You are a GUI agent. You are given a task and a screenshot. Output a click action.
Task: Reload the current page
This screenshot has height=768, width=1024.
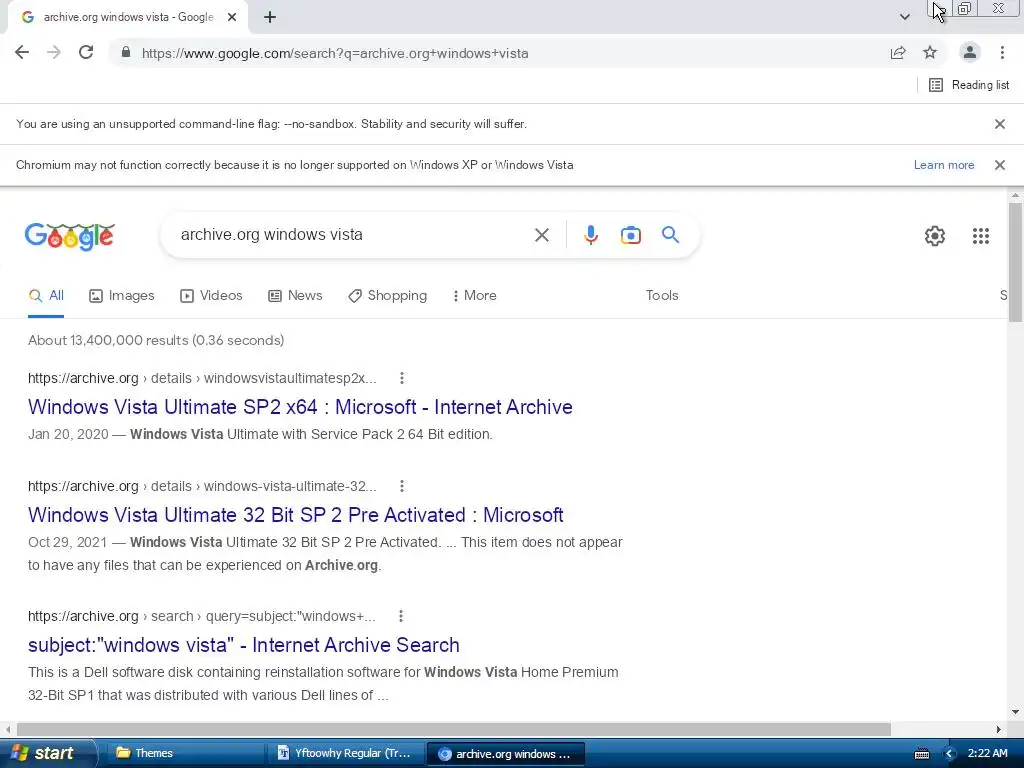click(86, 53)
